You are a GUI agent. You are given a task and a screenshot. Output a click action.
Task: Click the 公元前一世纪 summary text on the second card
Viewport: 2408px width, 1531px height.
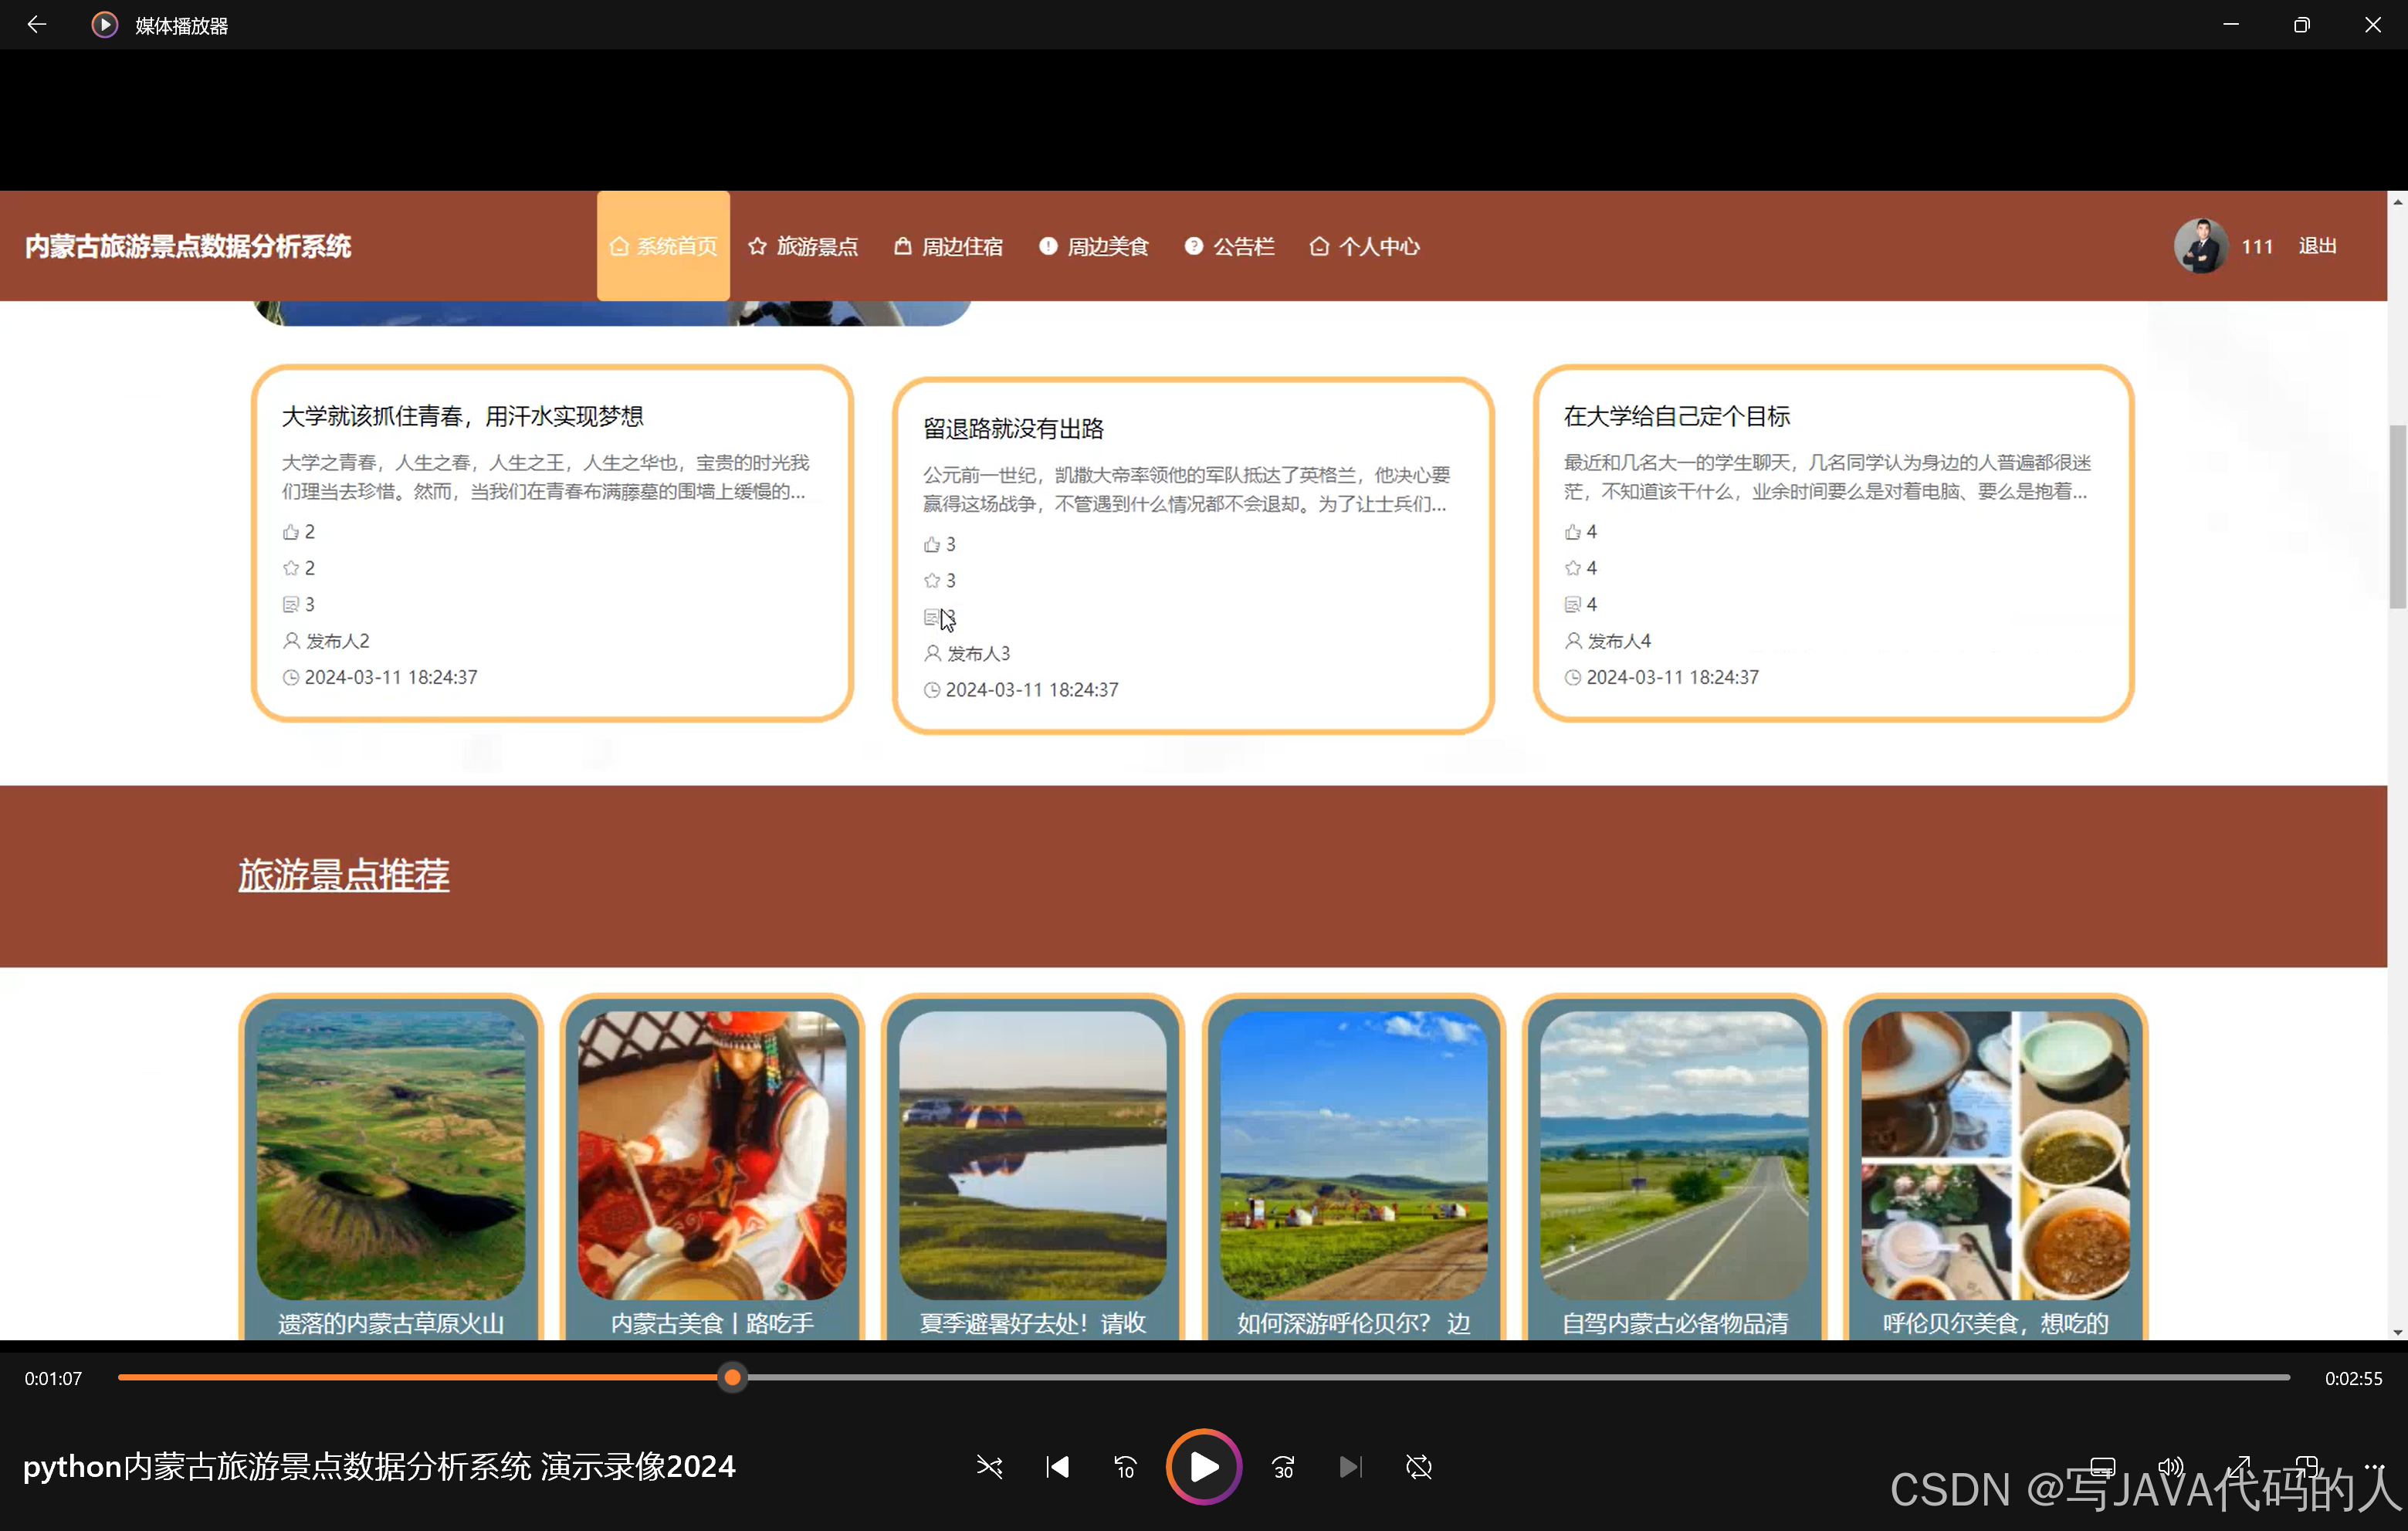[x=1186, y=489]
